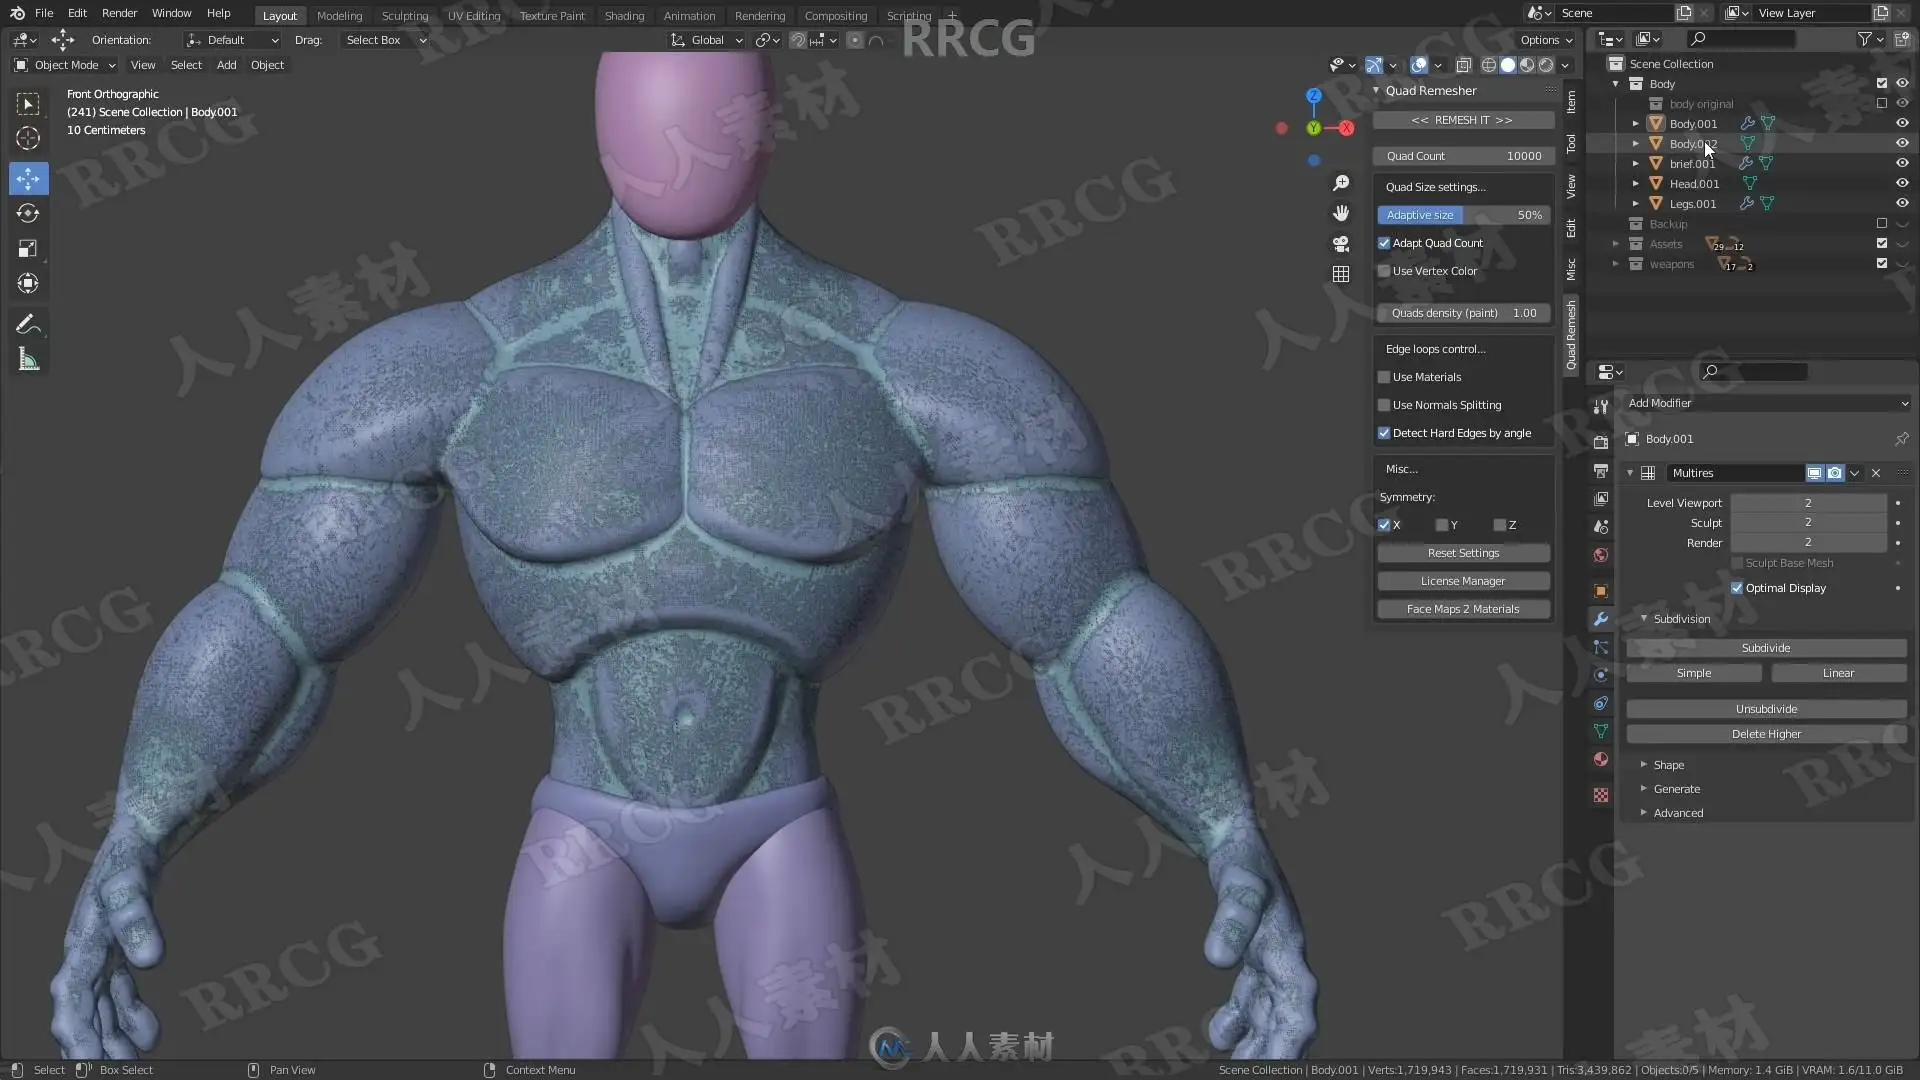
Task: Open the Render menu
Action: tap(119, 13)
